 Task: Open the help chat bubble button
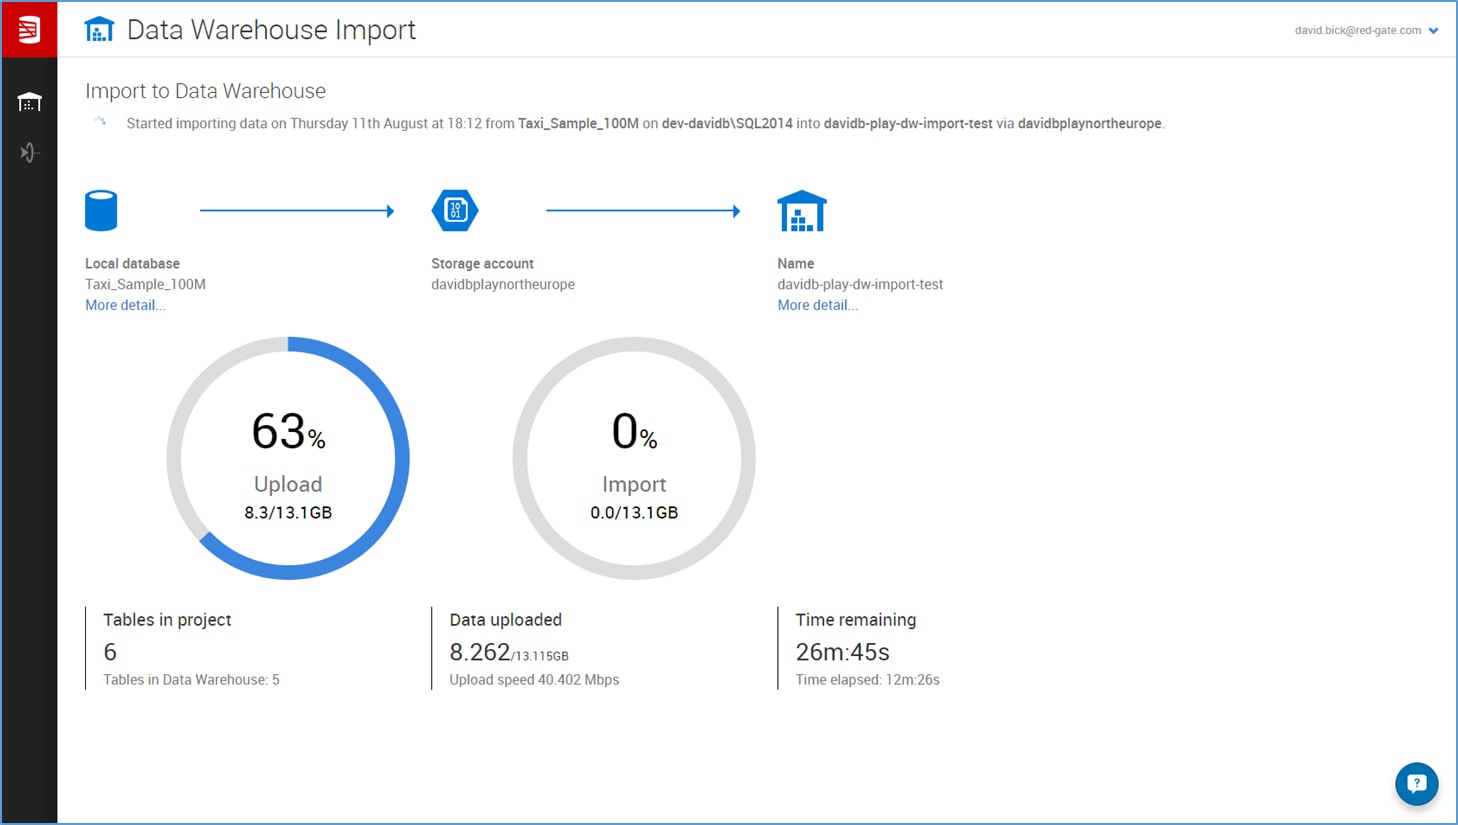[x=1416, y=784]
